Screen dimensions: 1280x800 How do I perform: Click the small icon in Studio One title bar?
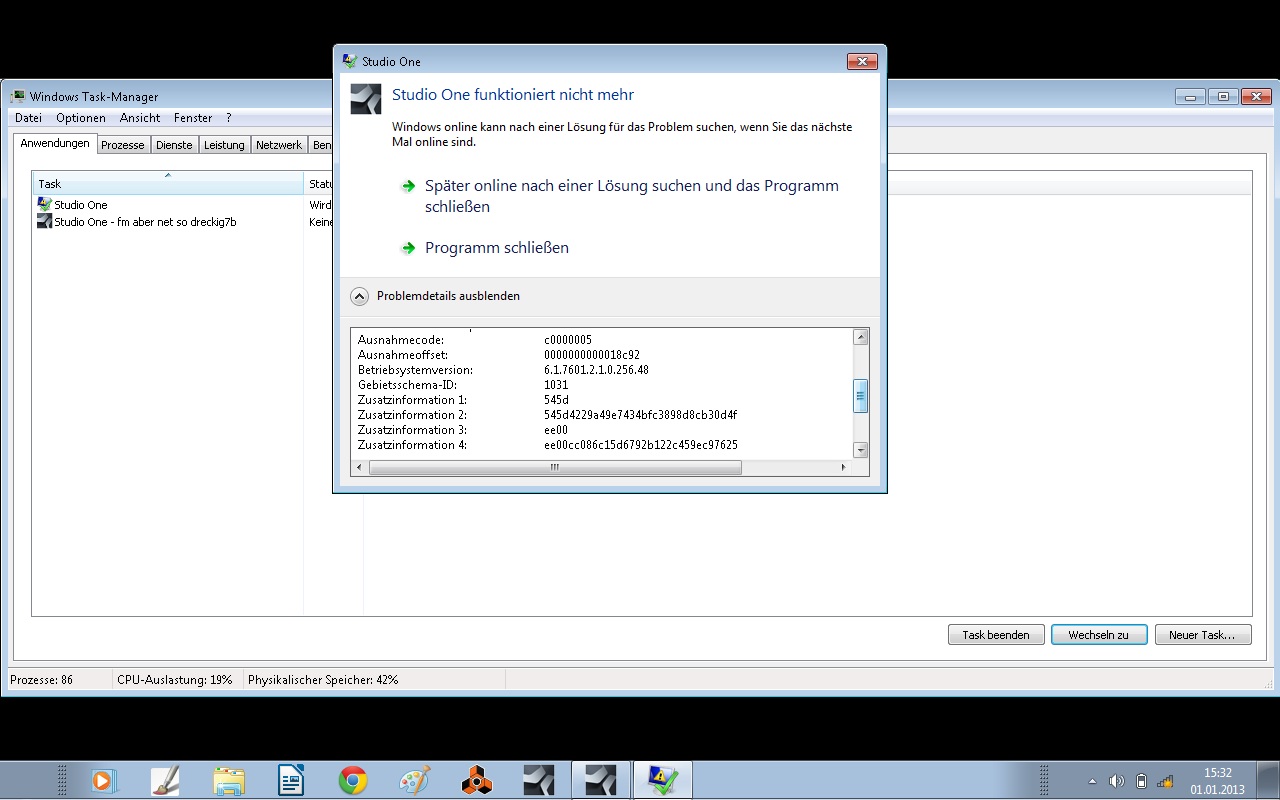point(349,61)
